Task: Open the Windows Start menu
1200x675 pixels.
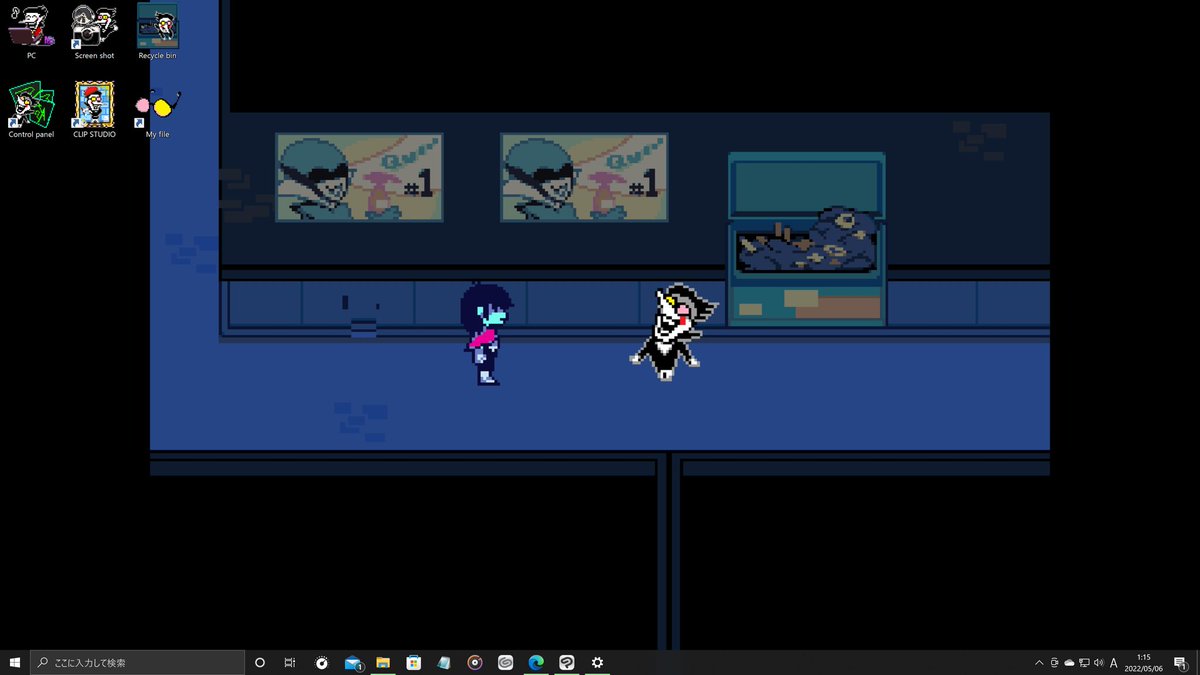Action: coord(15,662)
